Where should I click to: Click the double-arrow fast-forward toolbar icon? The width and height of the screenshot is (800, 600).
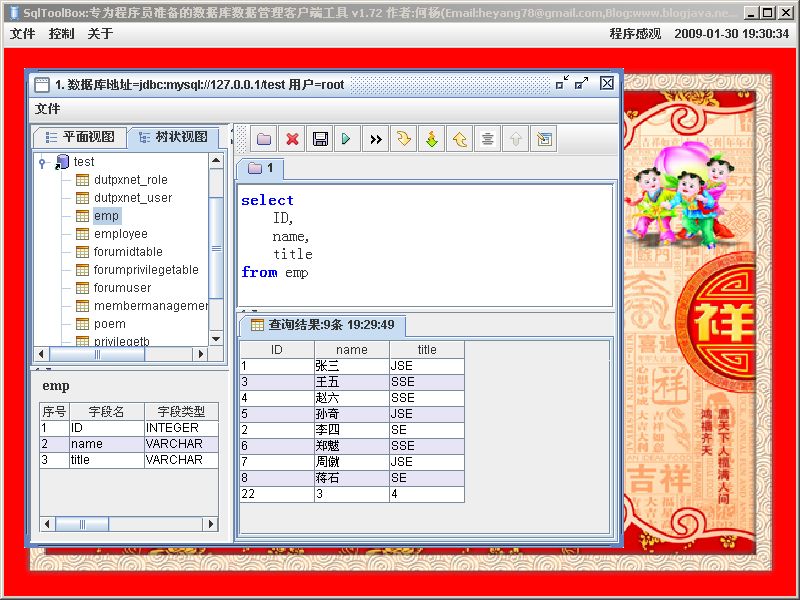tap(376, 139)
